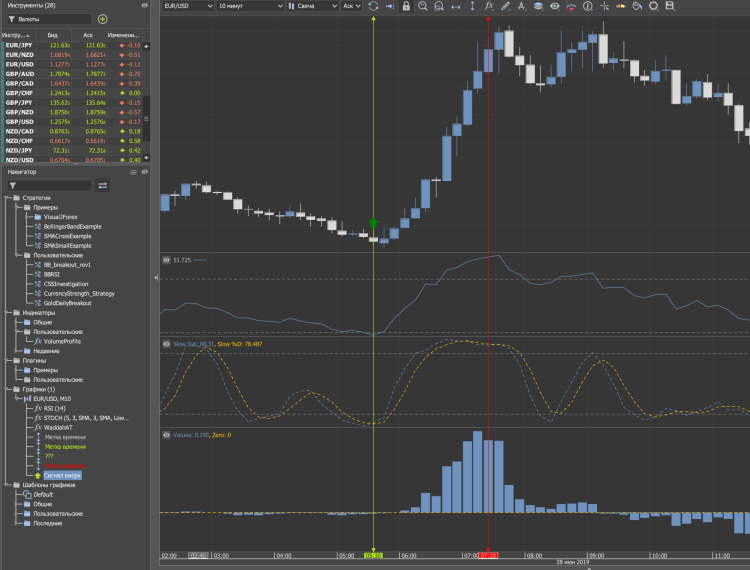Click the green plus add instrument button

coord(102,19)
